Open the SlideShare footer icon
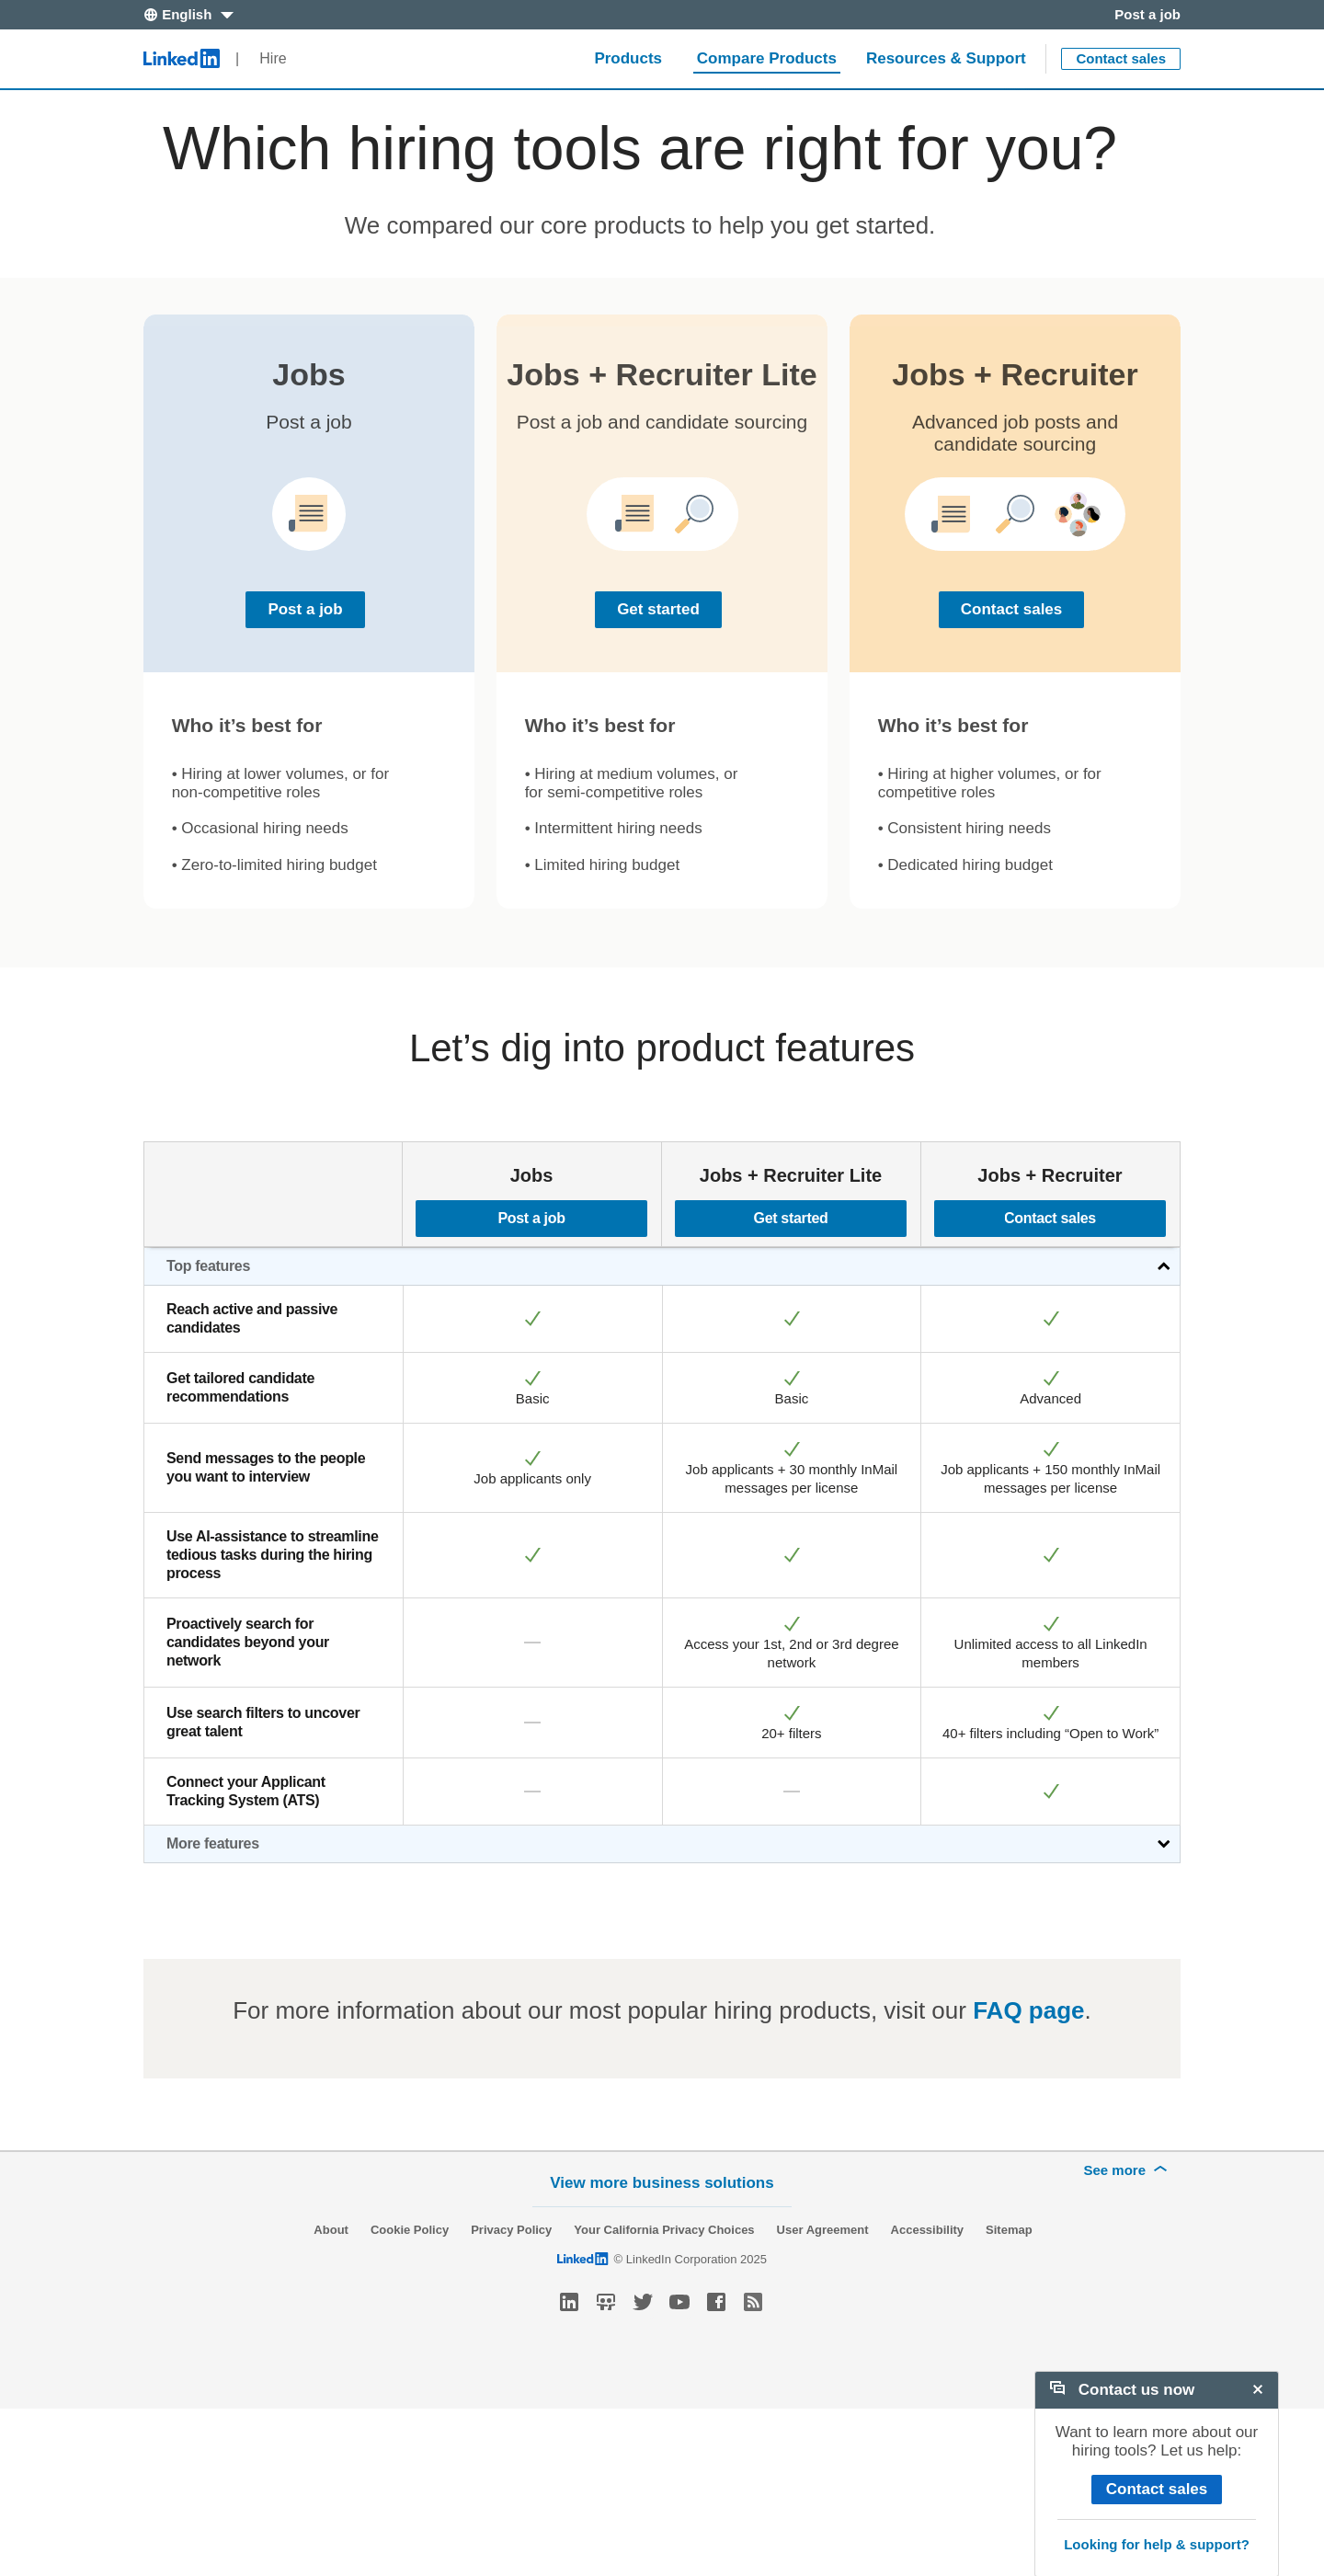This screenshot has width=1324, height=2576. (x=606, y=2302)
